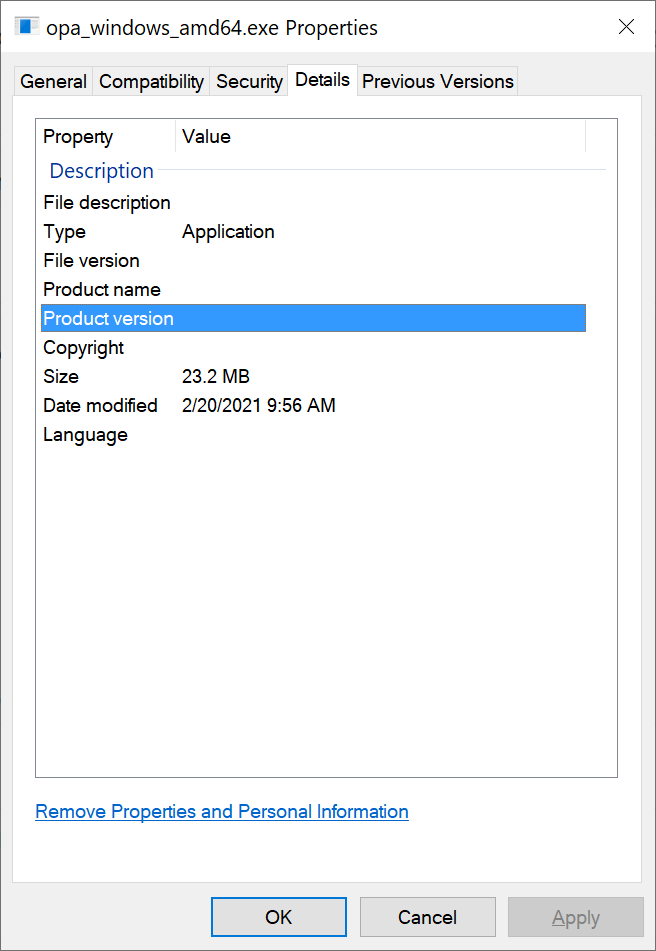Screen dimensions: 656x951
Task: Click the OK button
Action: coord(279,917)
